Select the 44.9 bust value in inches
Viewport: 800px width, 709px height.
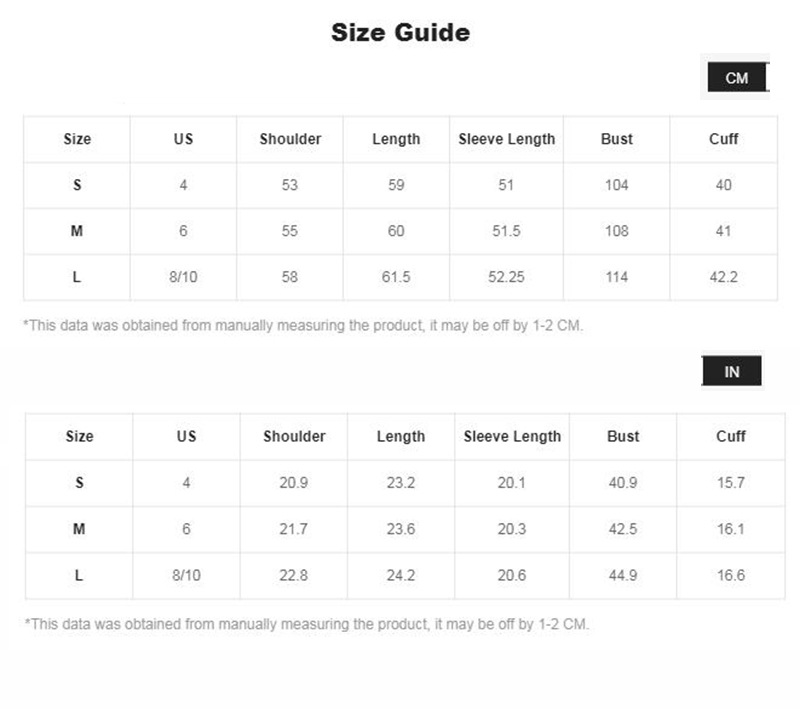(623, 575)
